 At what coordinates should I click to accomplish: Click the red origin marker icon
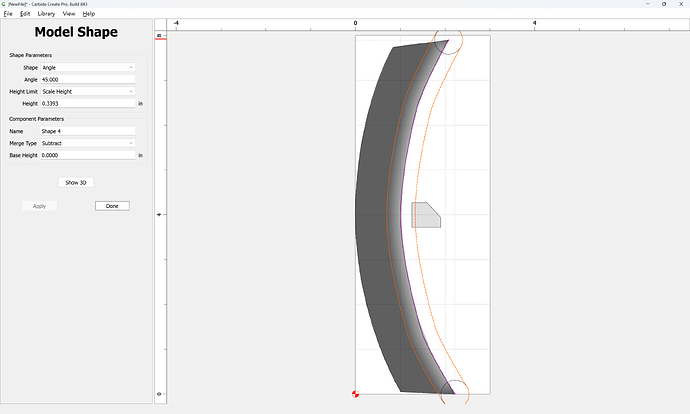pyautogui.click(x=356, y=394)
